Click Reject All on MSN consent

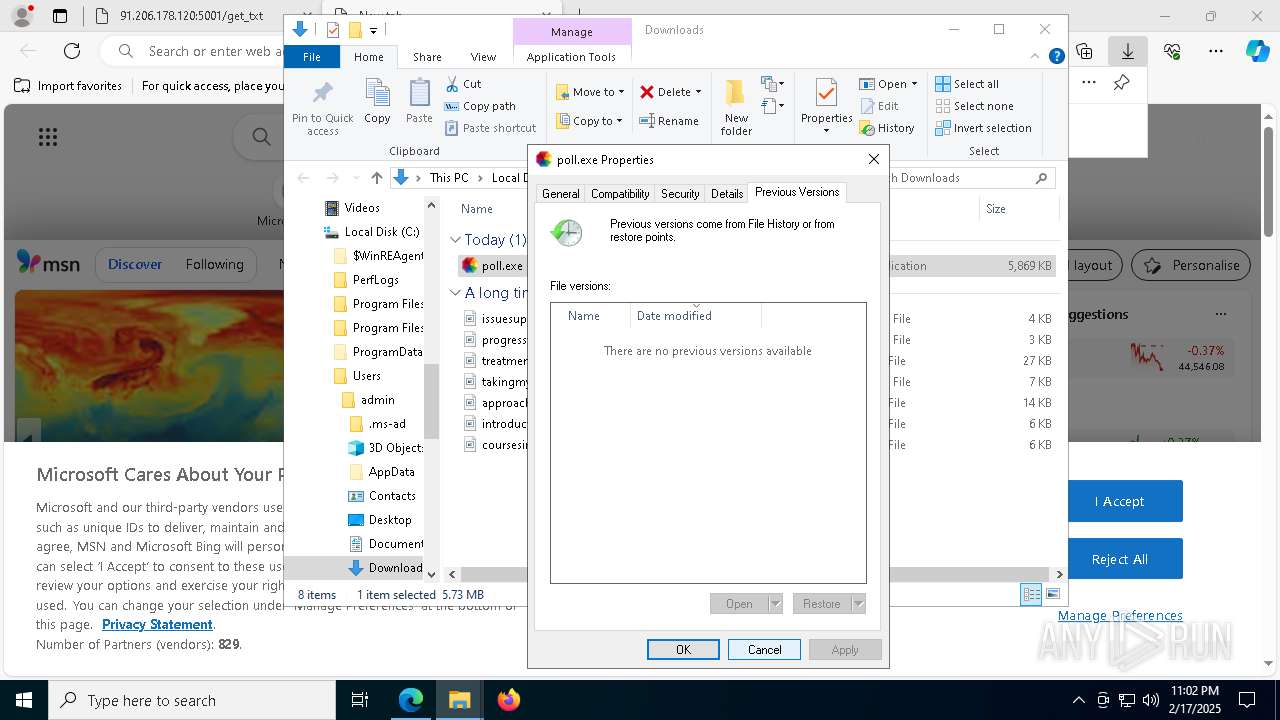click(1119, 559)
